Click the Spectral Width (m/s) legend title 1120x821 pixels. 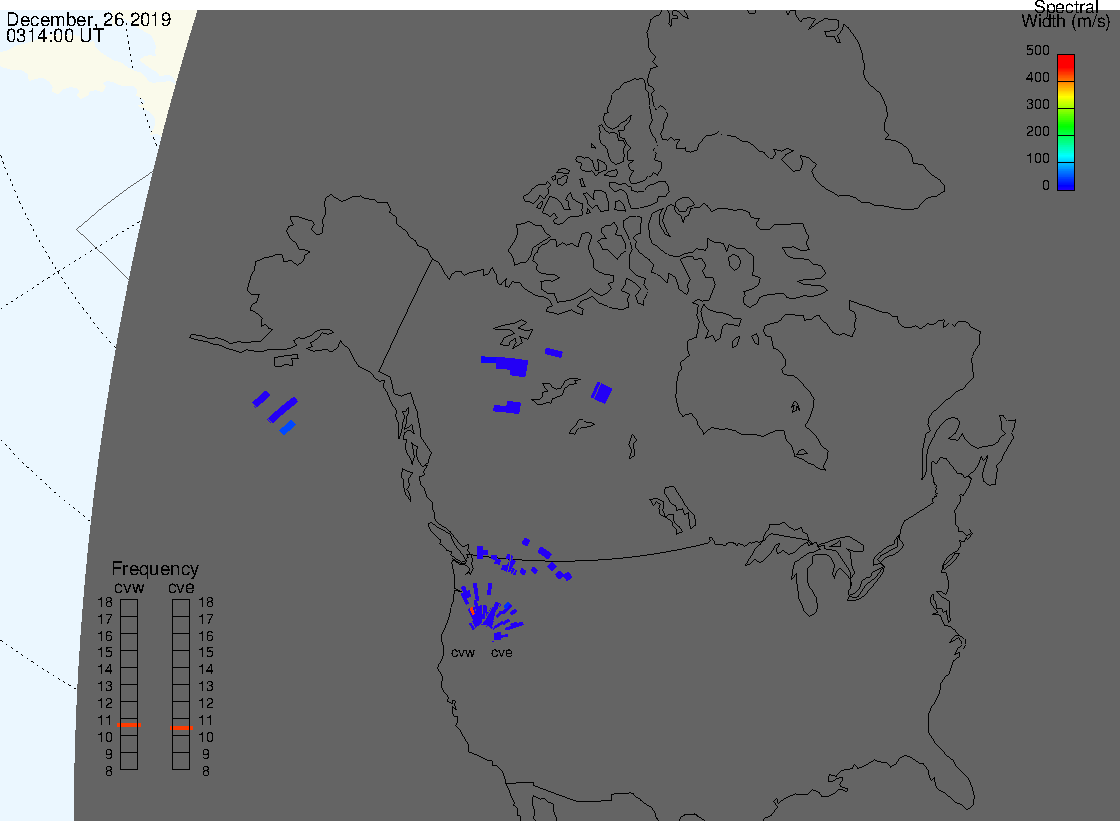pyautogui.click(x=1066, y=14)
